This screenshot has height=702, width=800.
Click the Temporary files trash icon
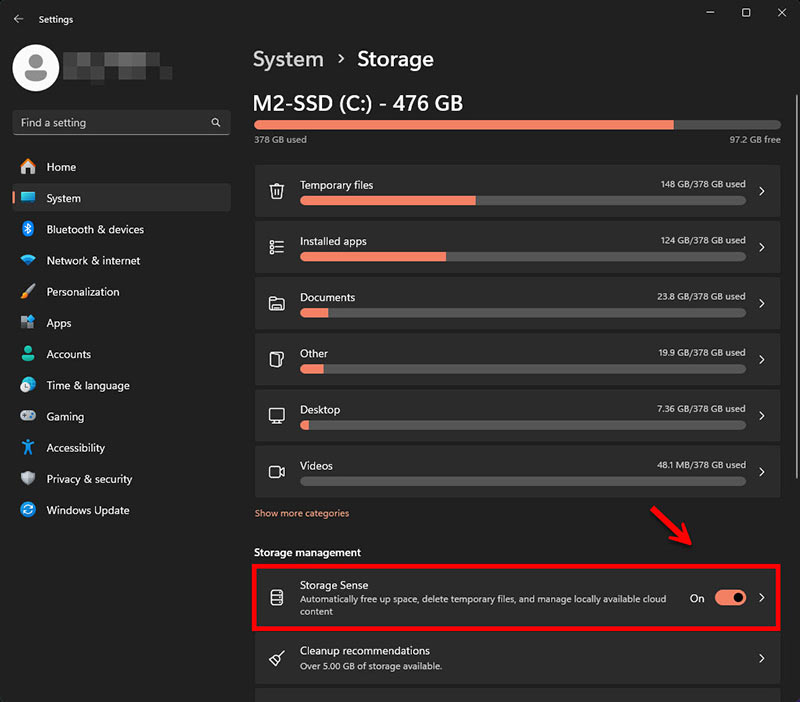(x=277, y=191)
